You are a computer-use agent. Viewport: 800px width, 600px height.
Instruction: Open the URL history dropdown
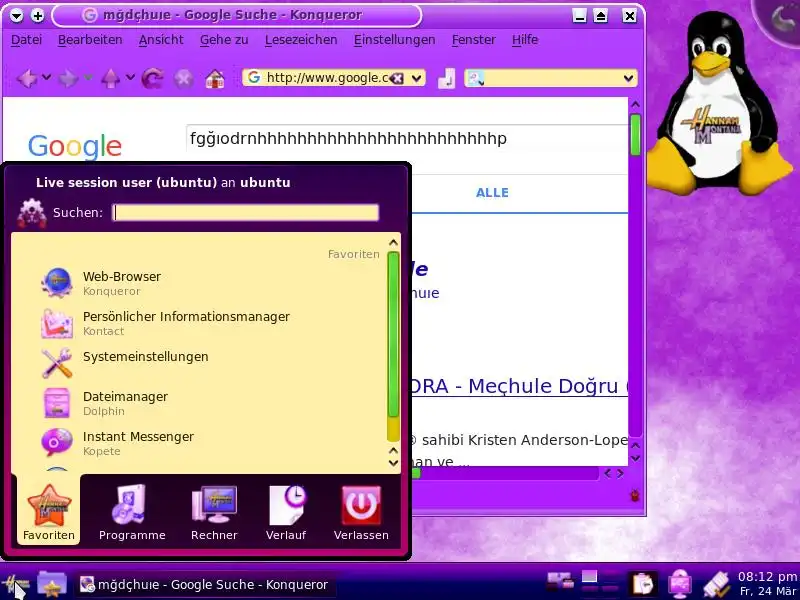coord(417,78)
